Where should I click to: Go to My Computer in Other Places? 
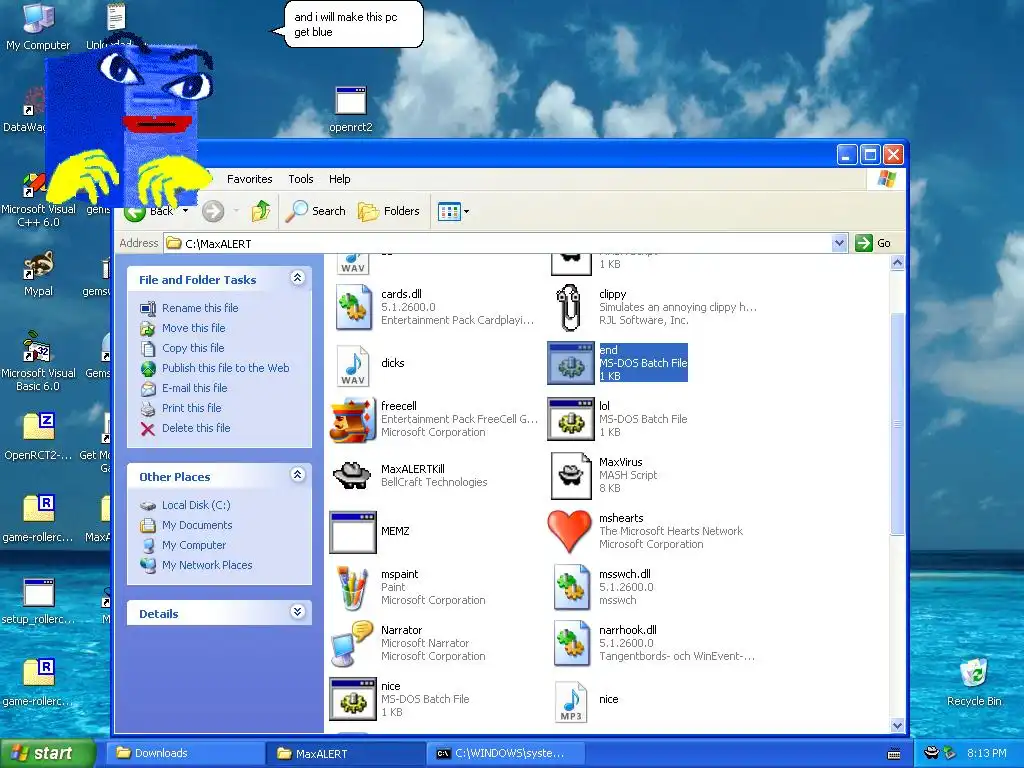(x=194, y=545)
